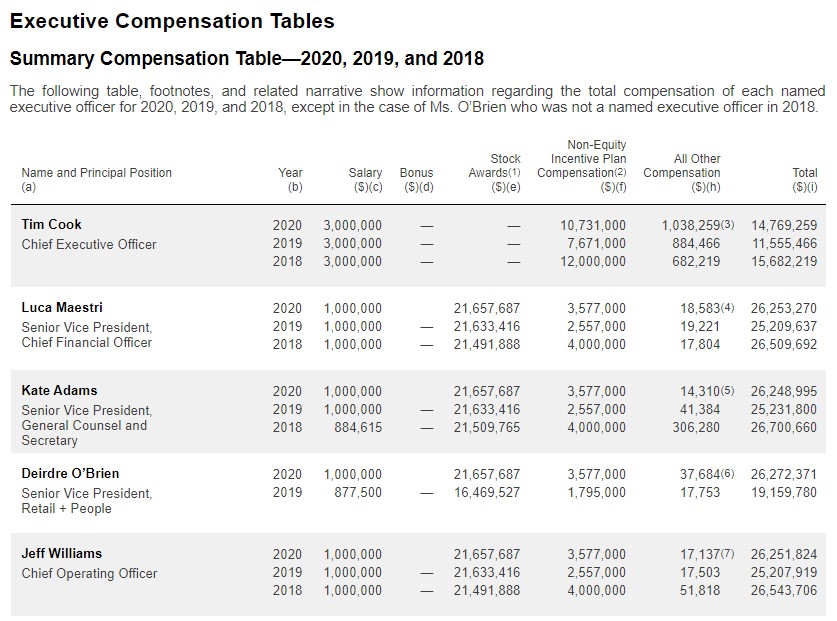Click the Salary column header
The height and width of the screenshot is (621, 837).
click(x=365, y=173)
